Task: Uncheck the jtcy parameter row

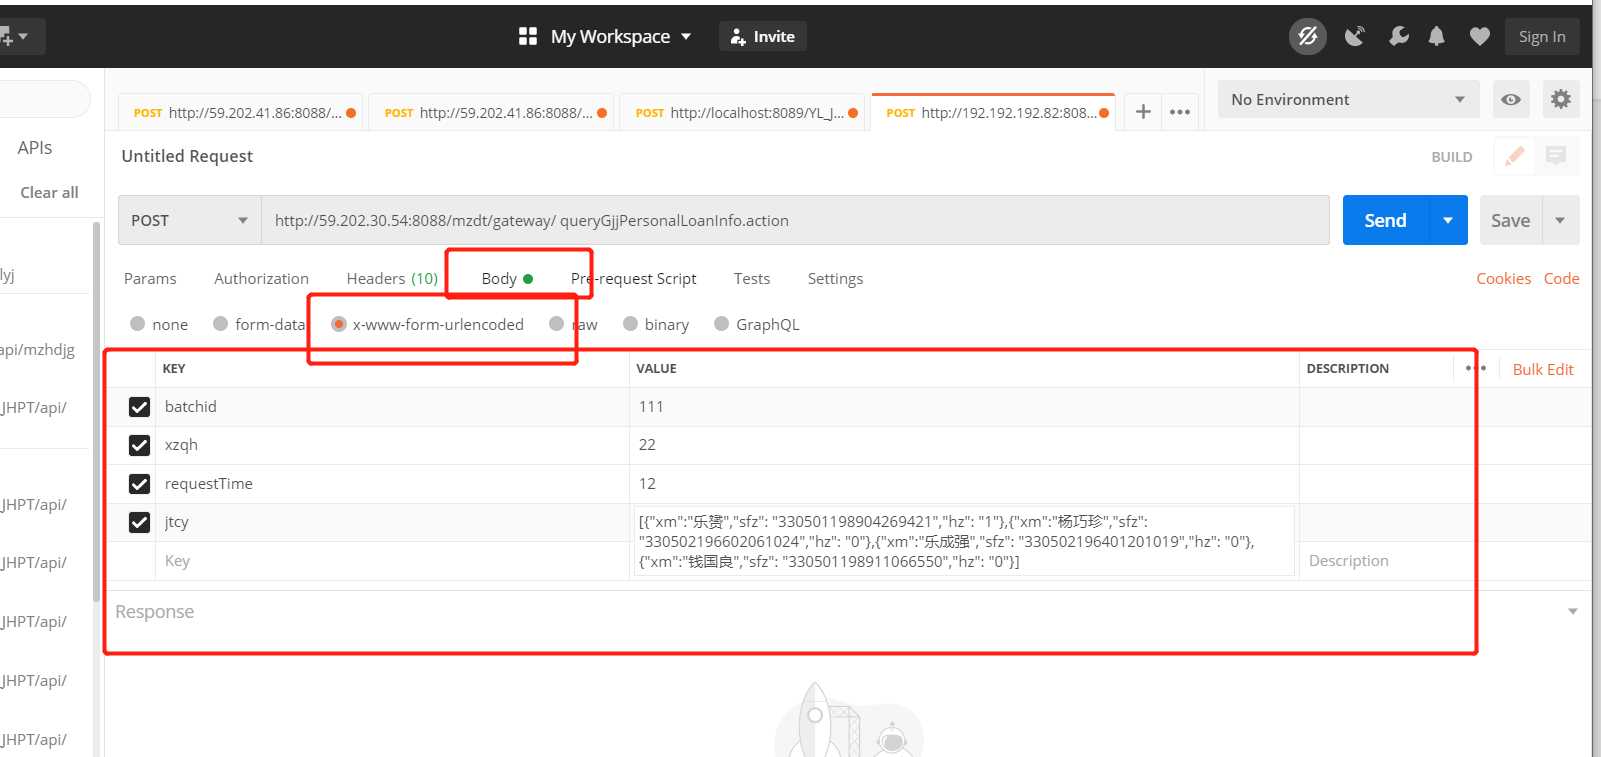Action: [139, 522]
